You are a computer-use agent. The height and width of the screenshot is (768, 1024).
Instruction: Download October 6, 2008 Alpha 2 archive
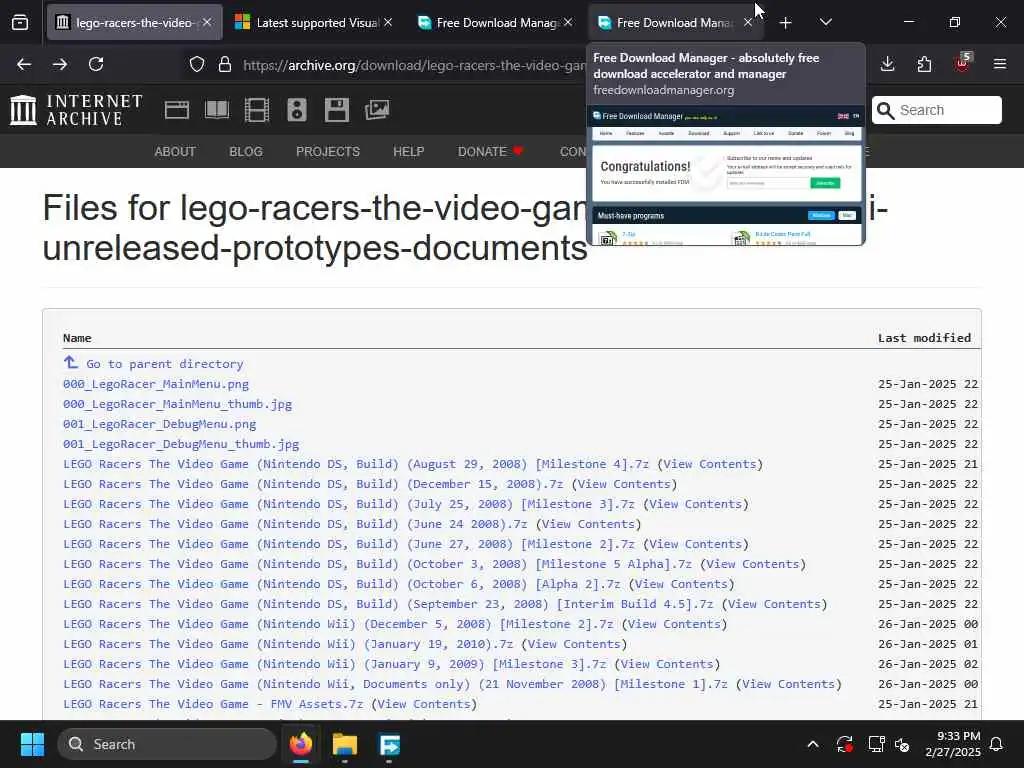(x=342, y=584)
